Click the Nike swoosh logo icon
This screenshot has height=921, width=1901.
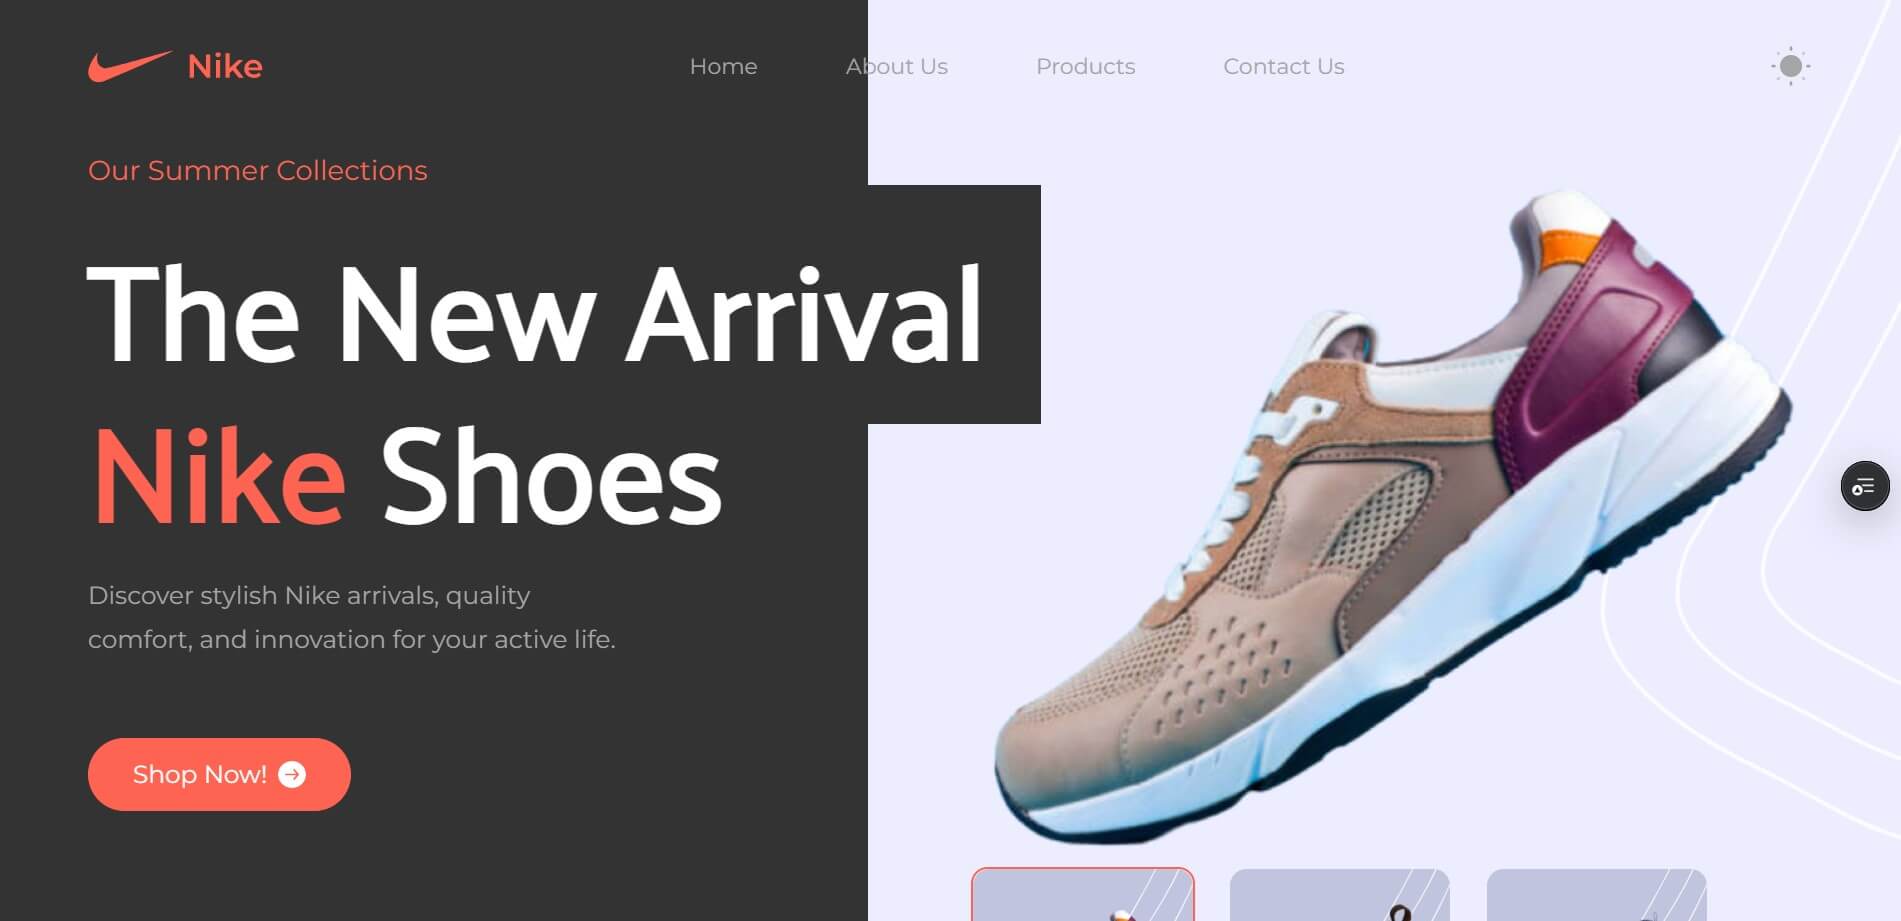pyautogui.click(x=130, y=66)
